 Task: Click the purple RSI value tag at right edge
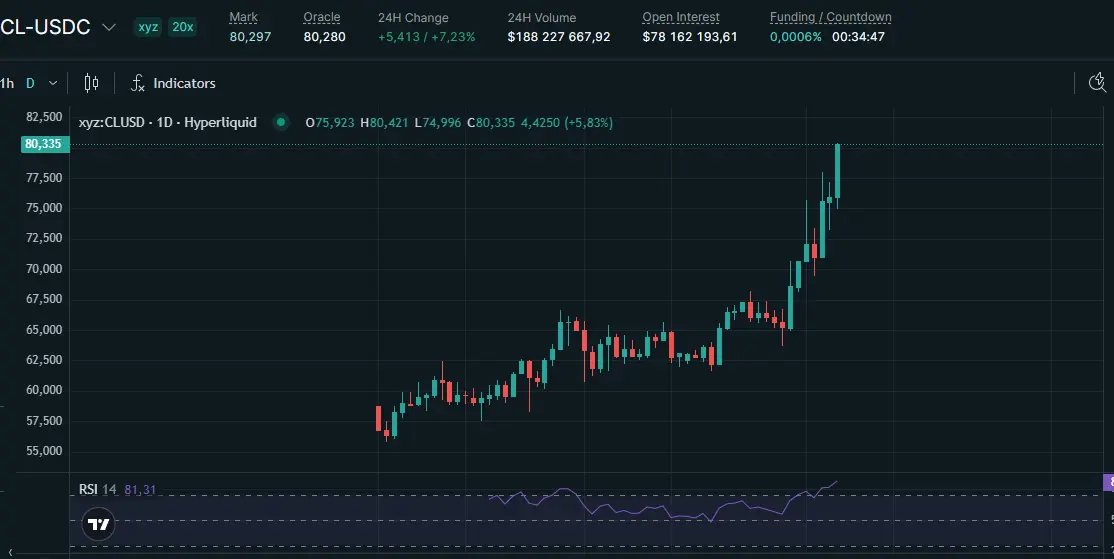click(x=1108, y=483)
